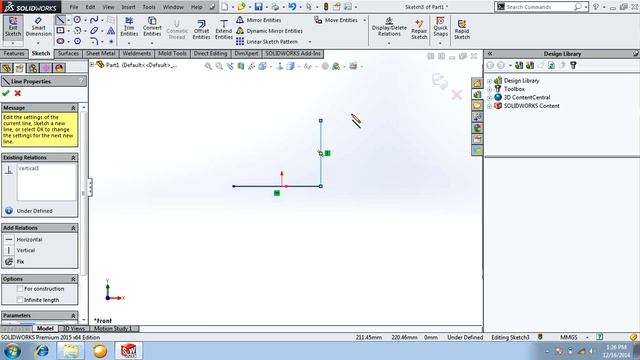Image resolution: width=640 pixels, height=360 pixels.
Task: Click Move Entities command
Action: pos(336,20)
